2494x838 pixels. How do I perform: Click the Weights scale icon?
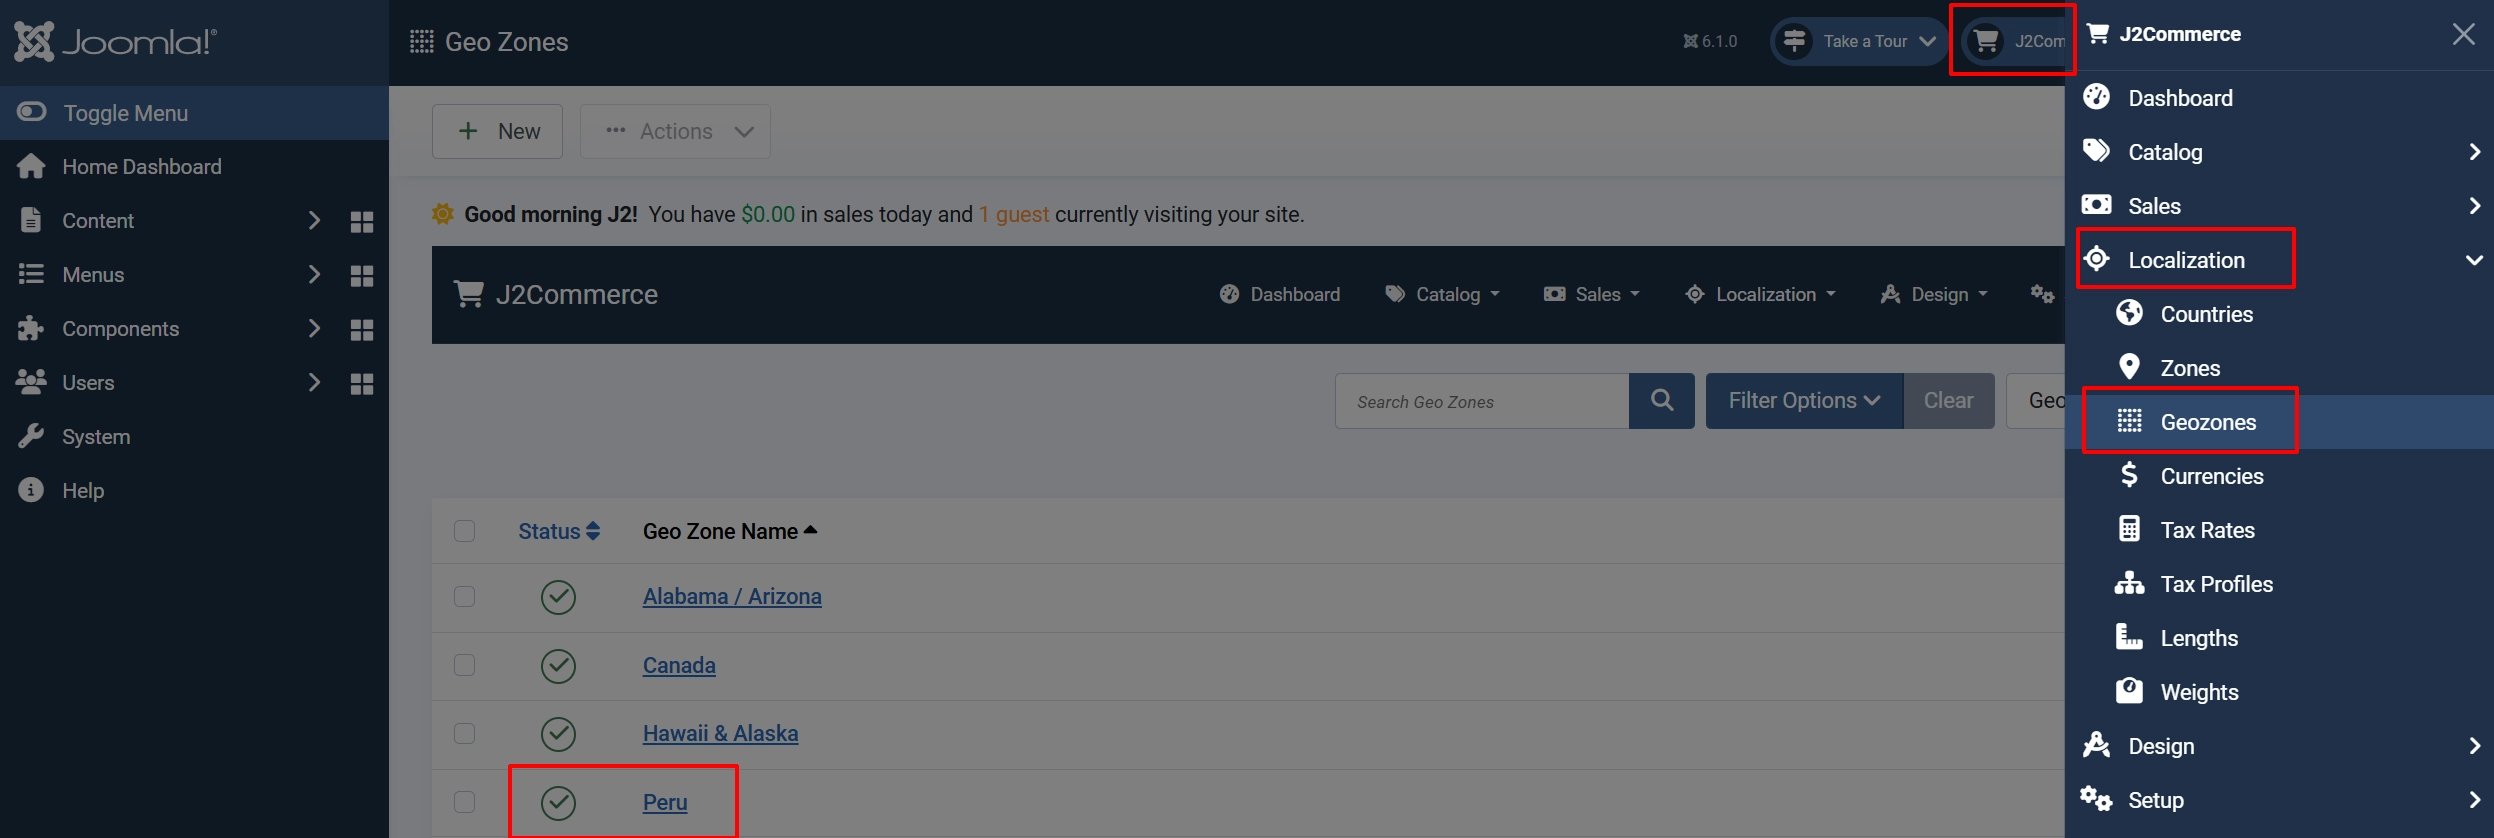(2129, 691)
